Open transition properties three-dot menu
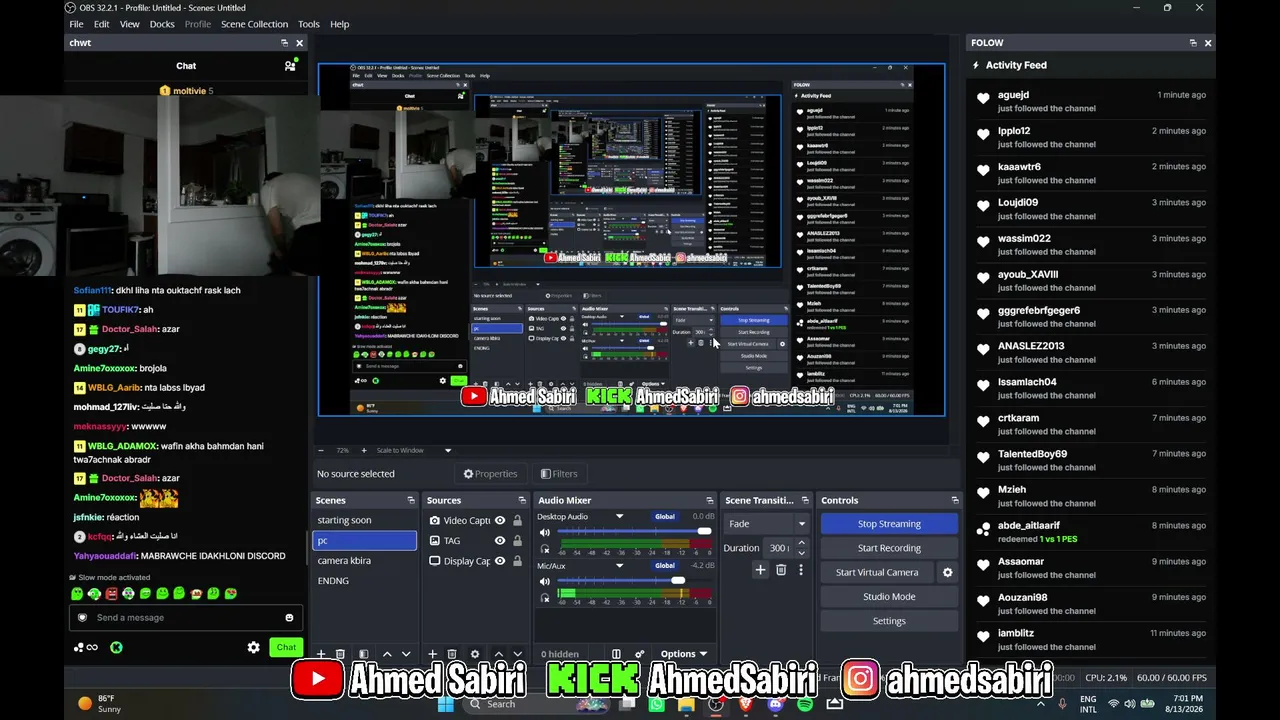Viewport: 1280px width, 720px height. coord(800,570)
